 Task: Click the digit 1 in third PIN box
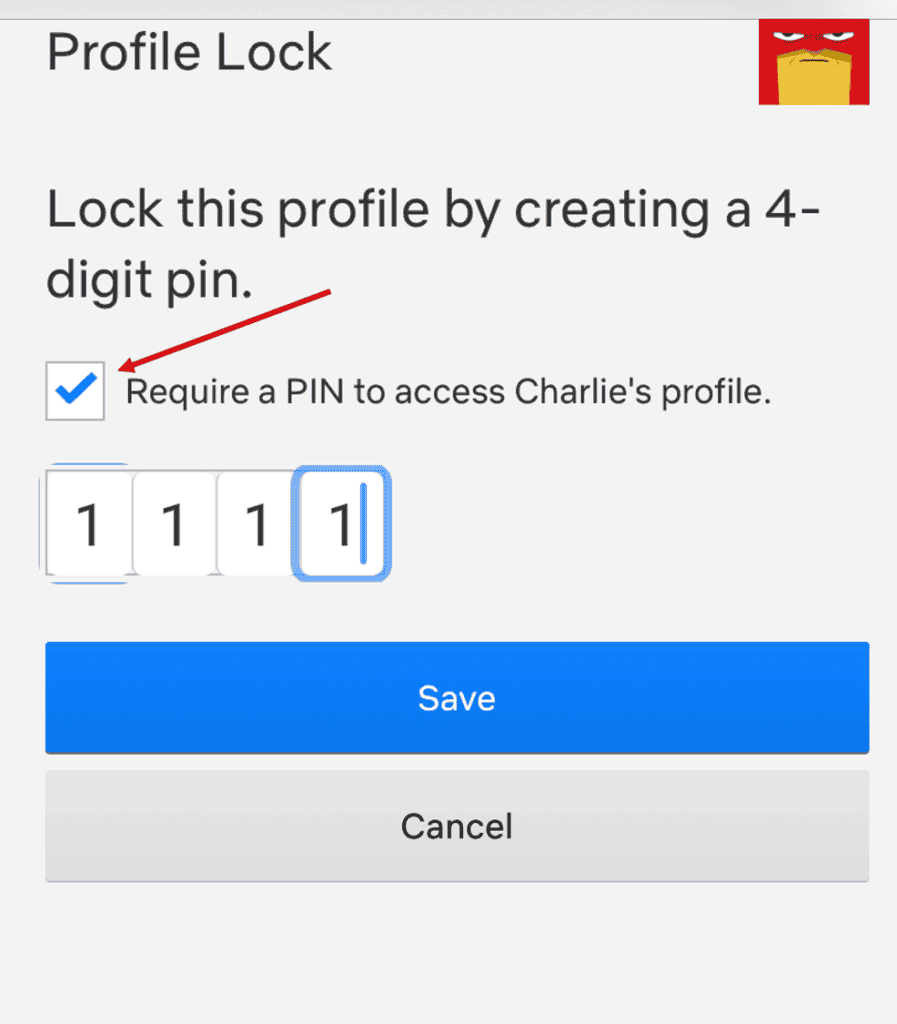257,524
